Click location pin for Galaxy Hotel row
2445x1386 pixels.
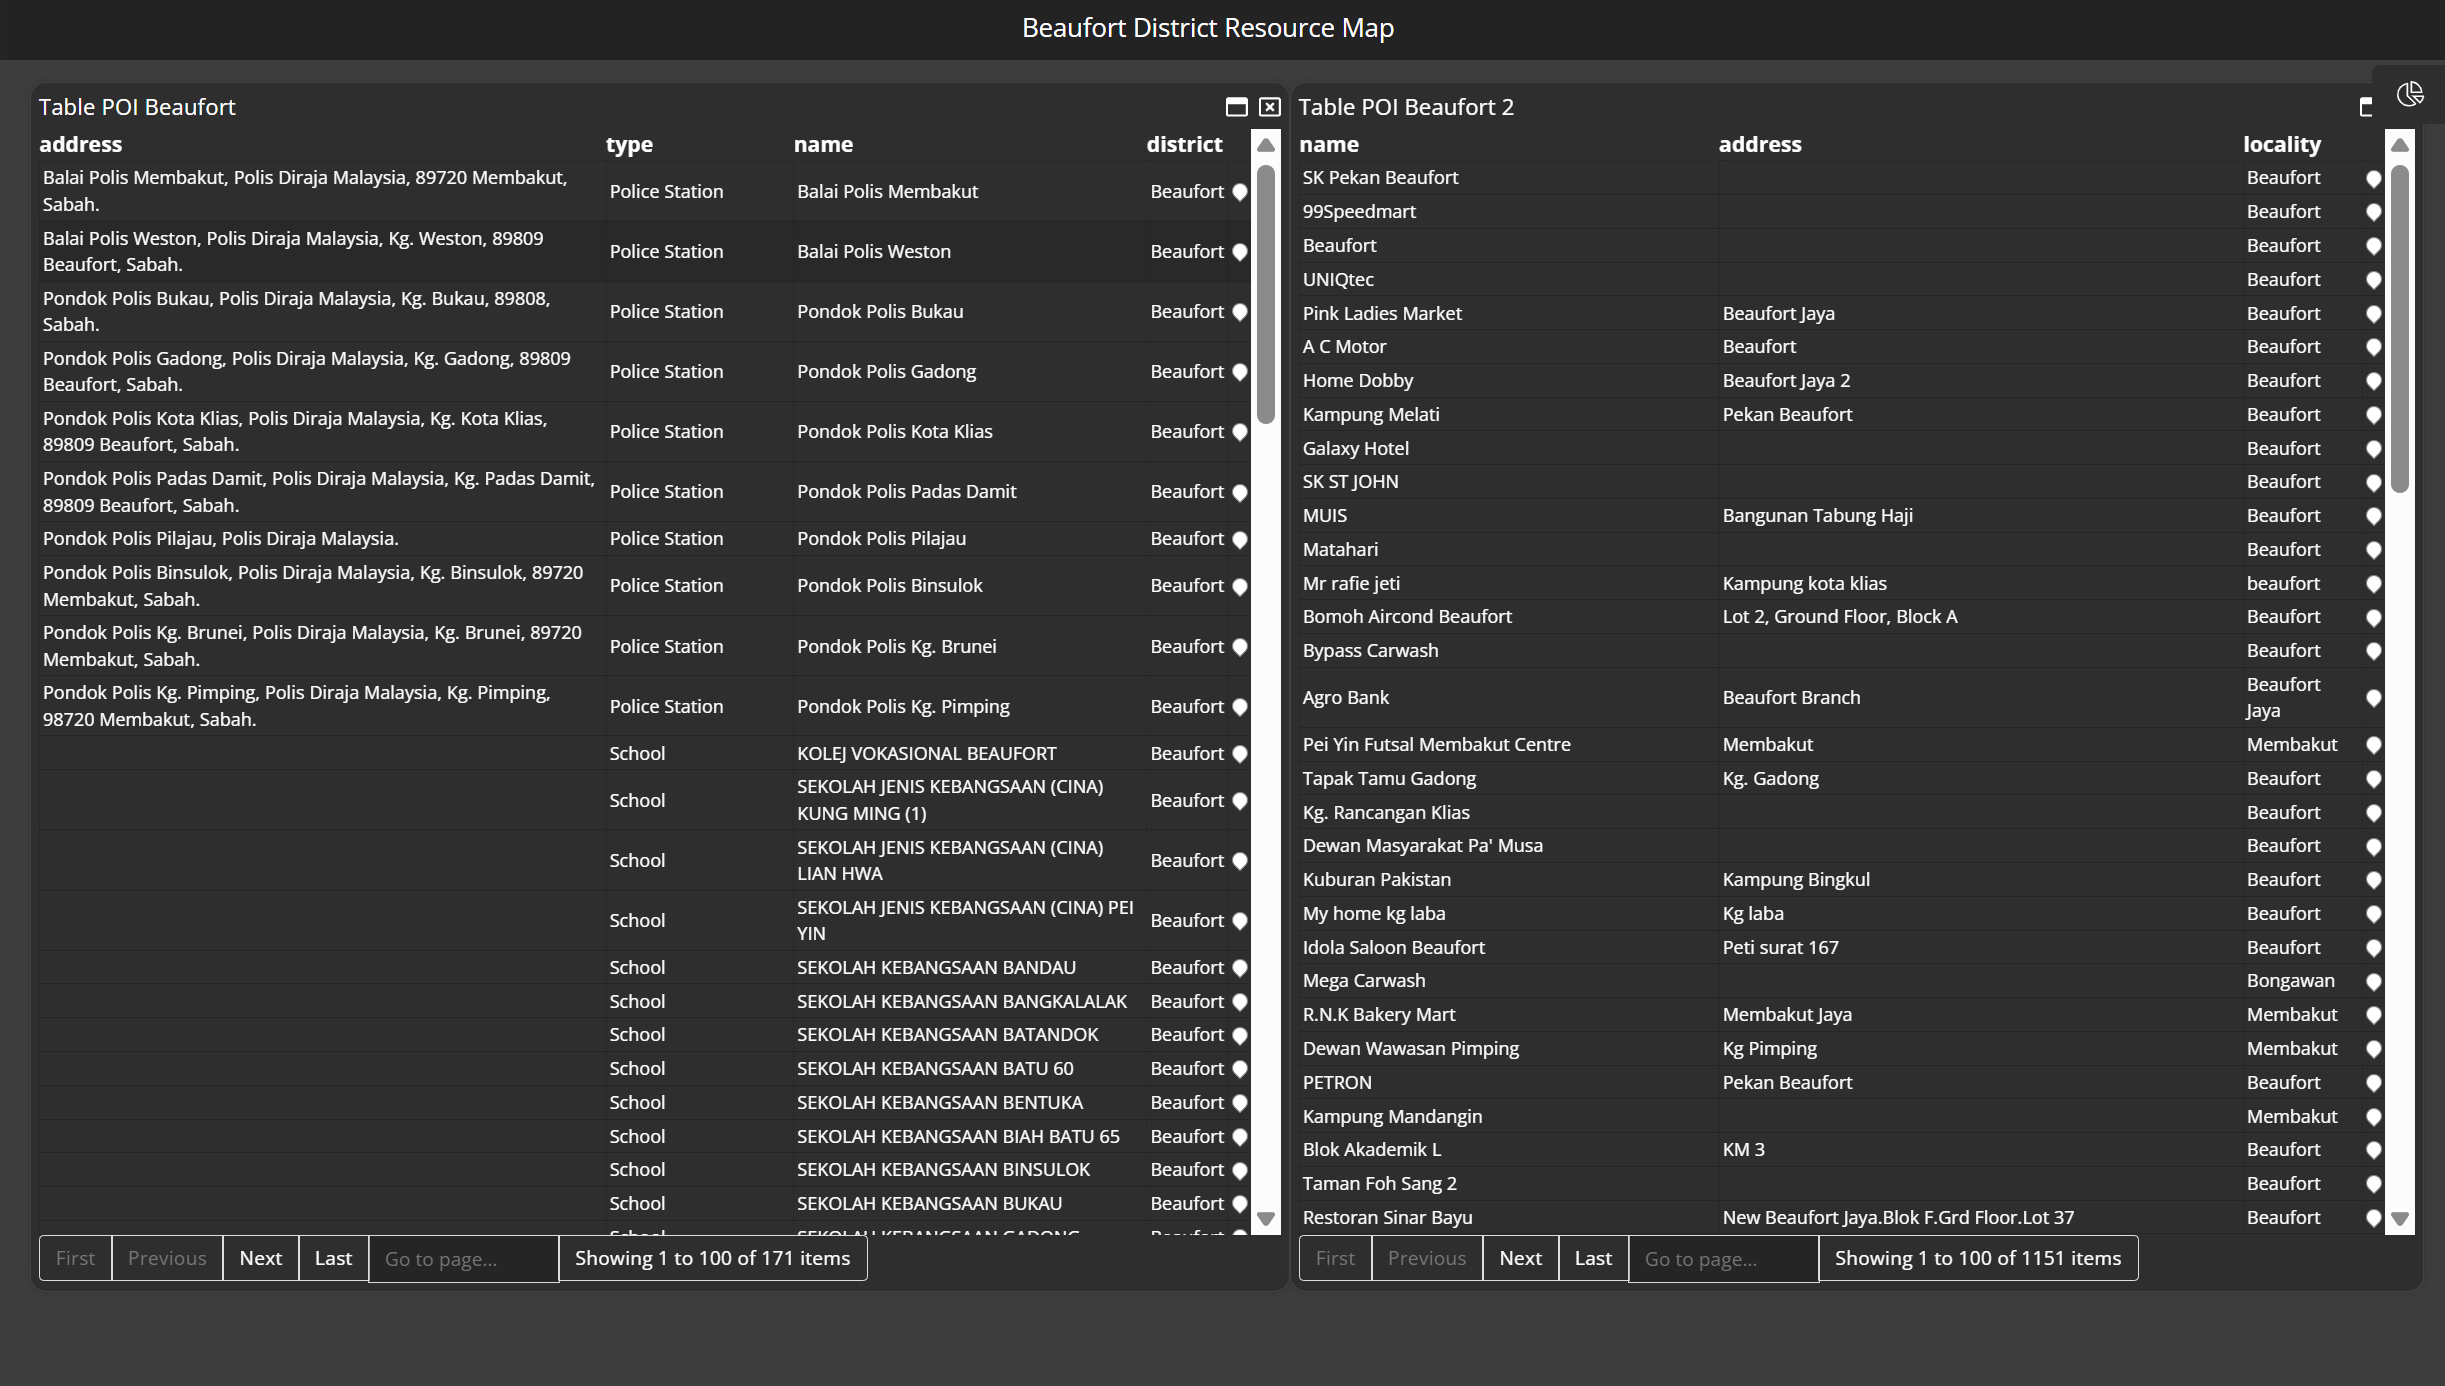tap(2373, 449)
